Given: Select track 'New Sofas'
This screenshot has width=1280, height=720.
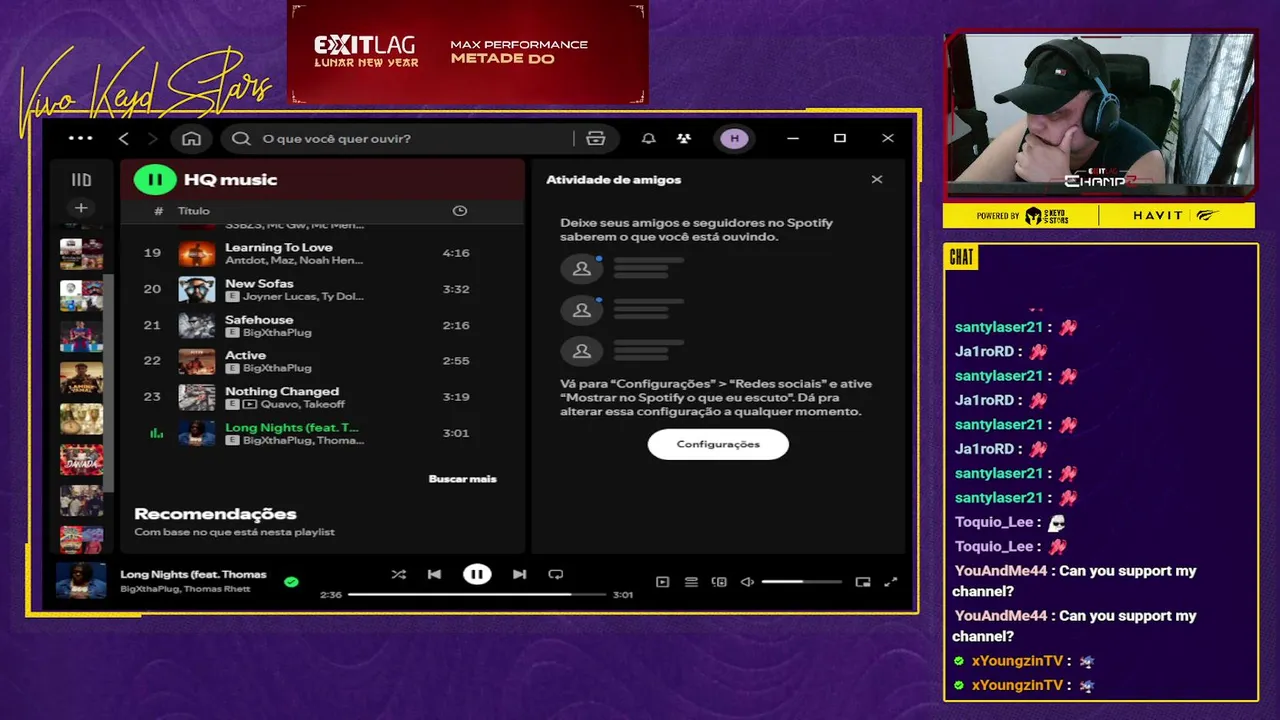Looking at the screenshot, I should (322, 289).
